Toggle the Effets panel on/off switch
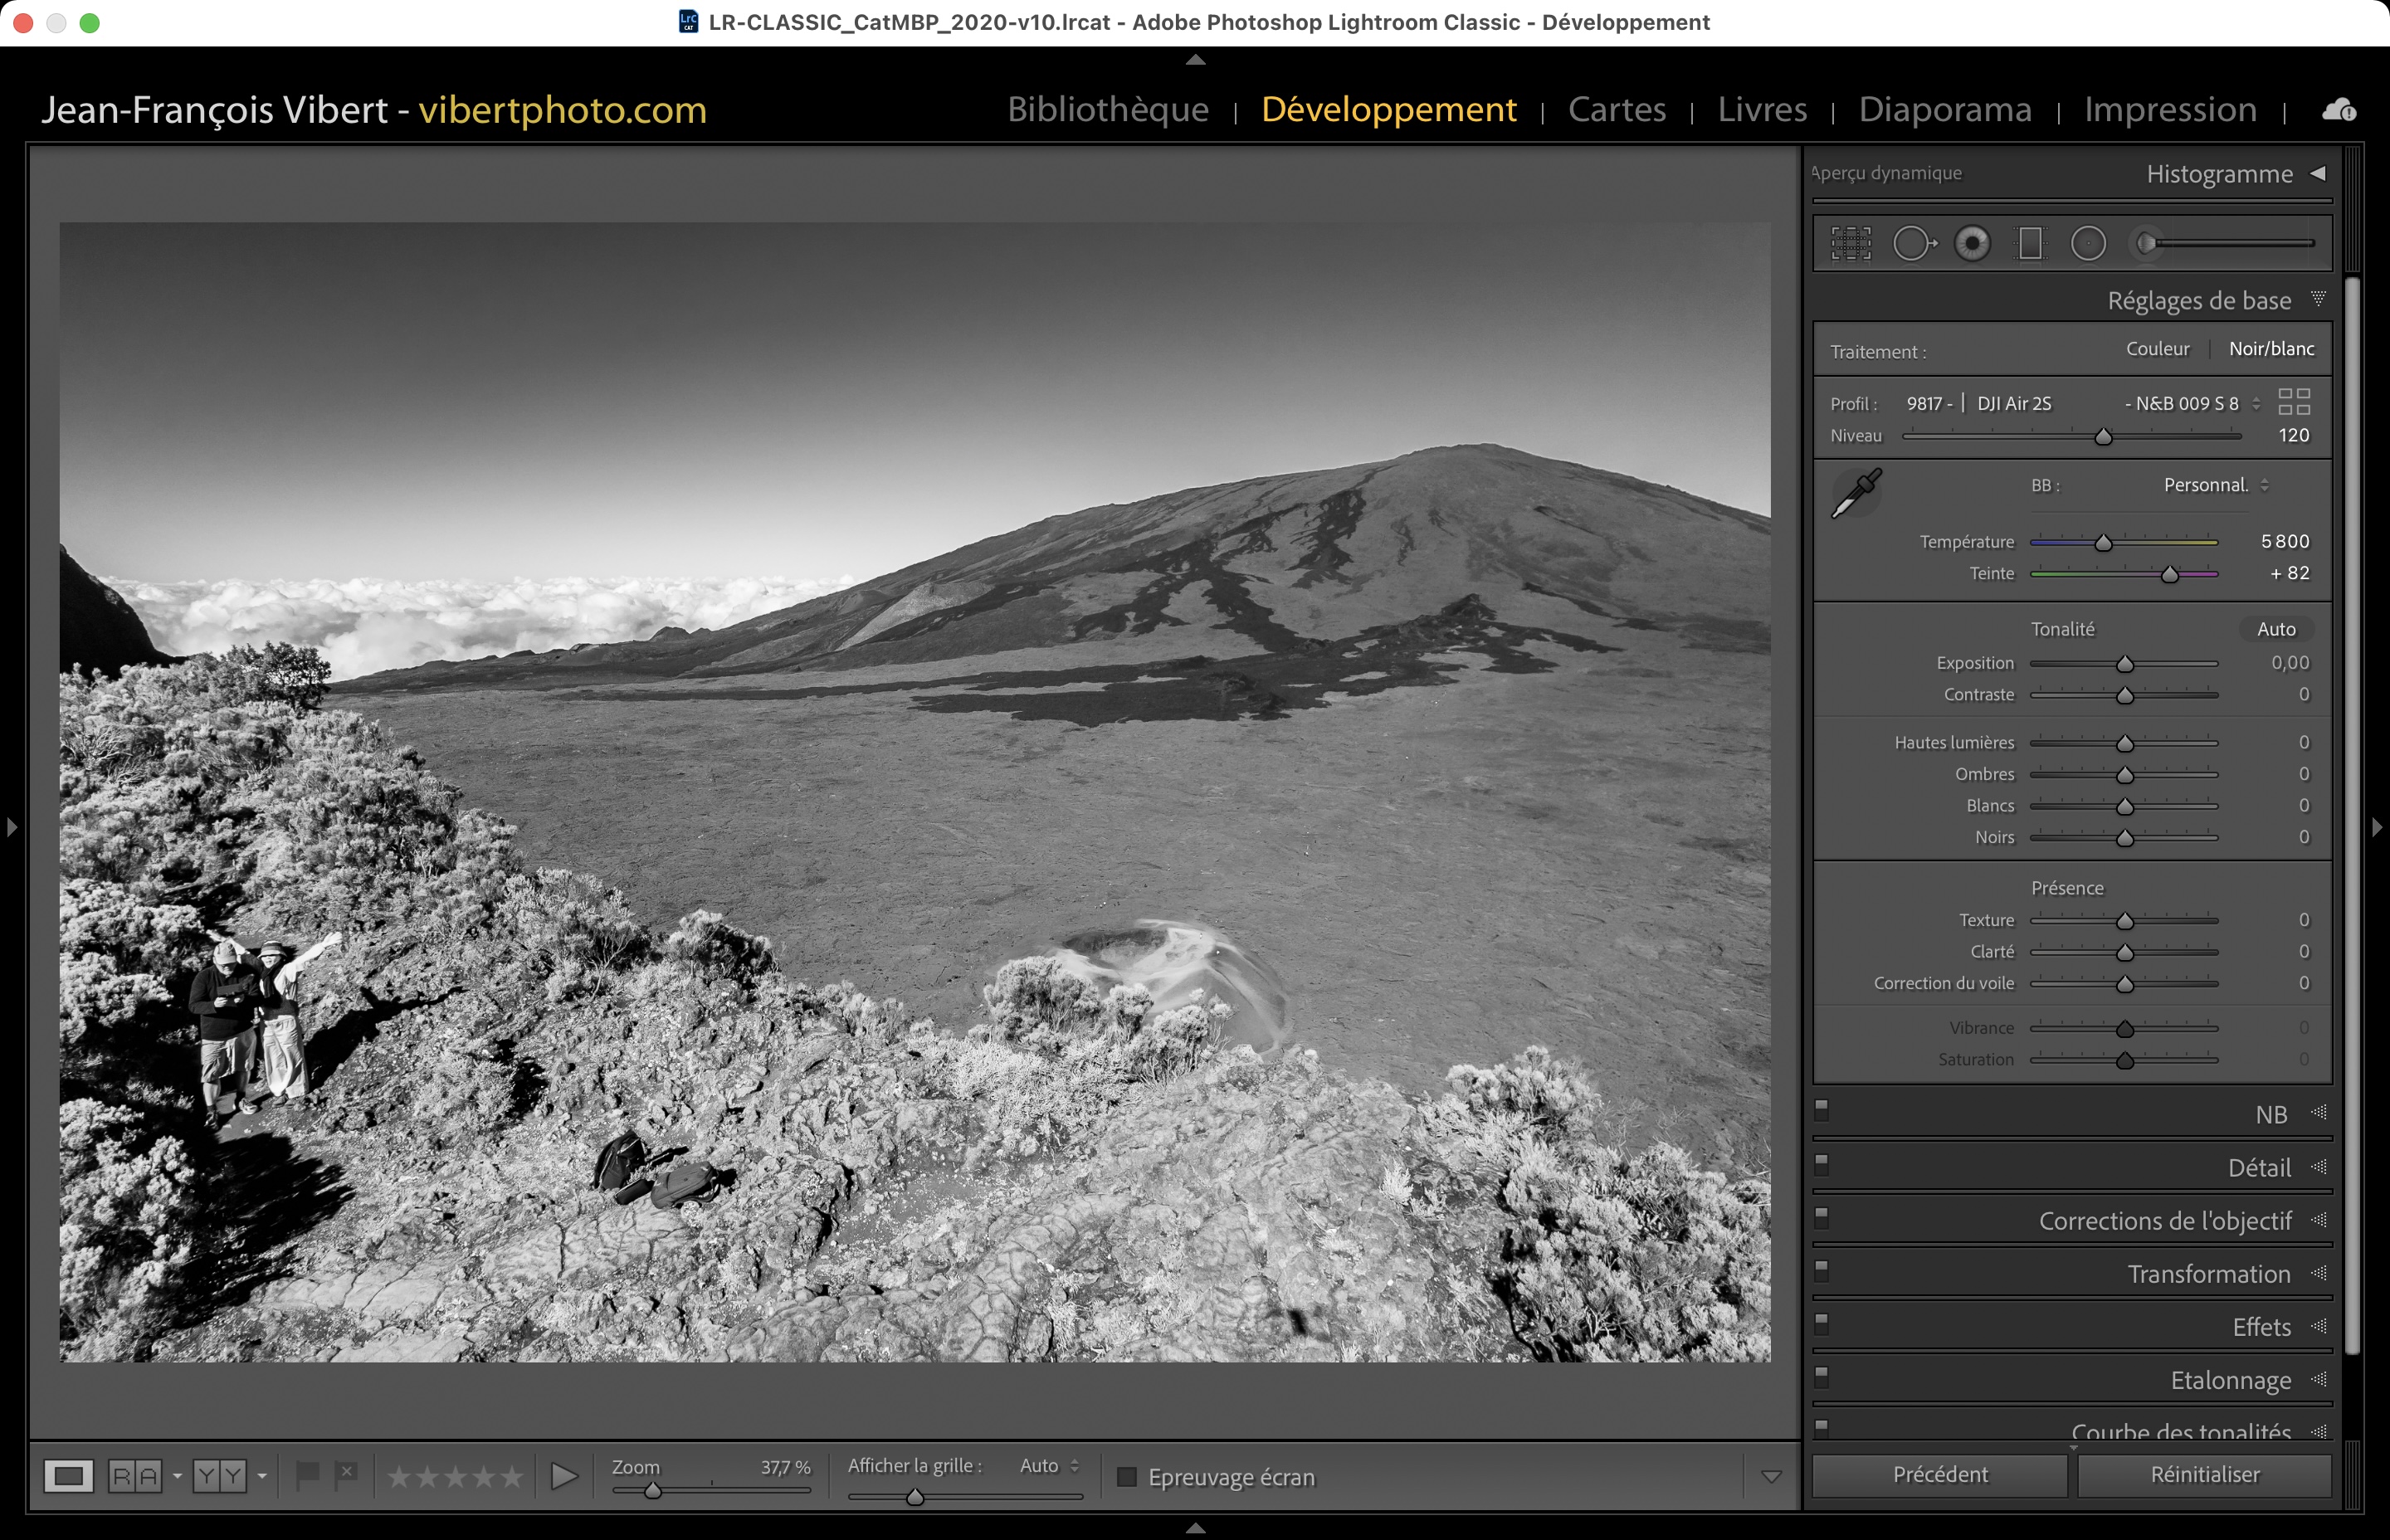This screenshot has height=1540, width=2390. (1821, 1323)
